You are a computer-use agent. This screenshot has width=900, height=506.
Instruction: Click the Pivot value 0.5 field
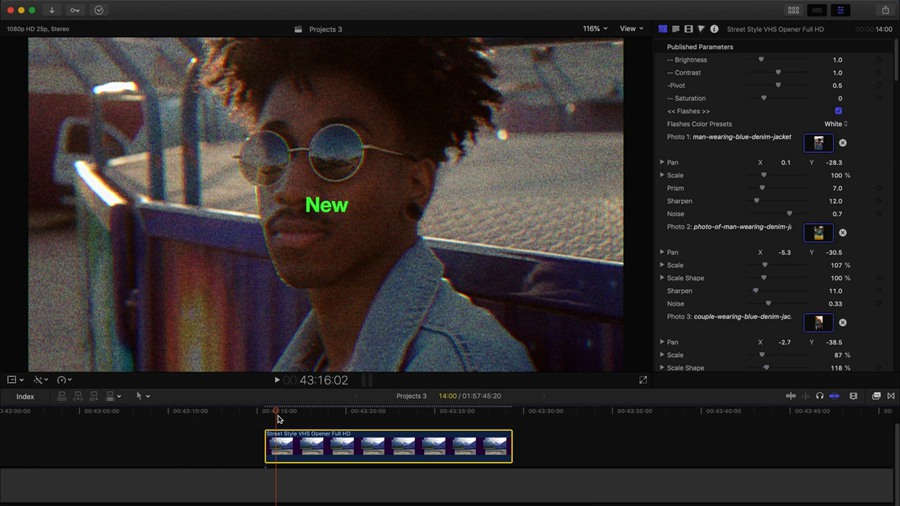[837, 85]
